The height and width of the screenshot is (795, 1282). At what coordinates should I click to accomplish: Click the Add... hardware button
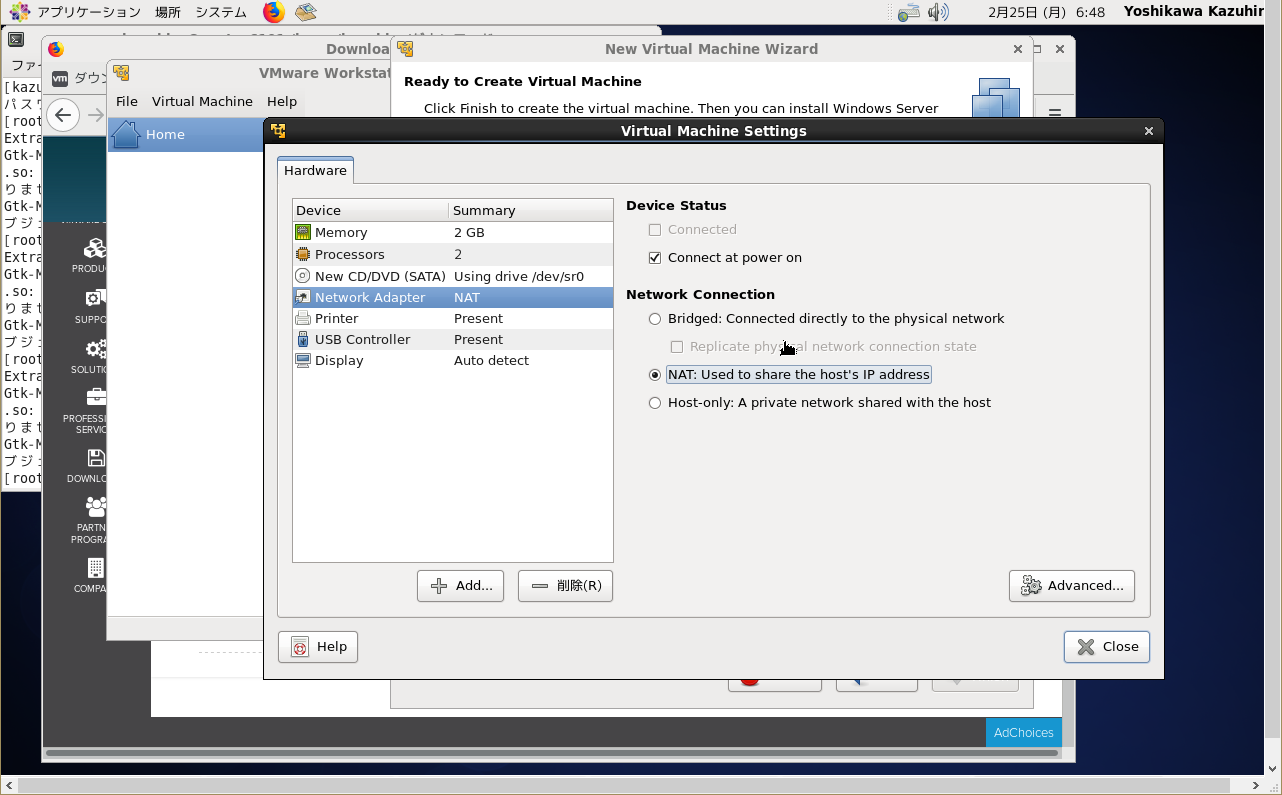coord(460,585)
